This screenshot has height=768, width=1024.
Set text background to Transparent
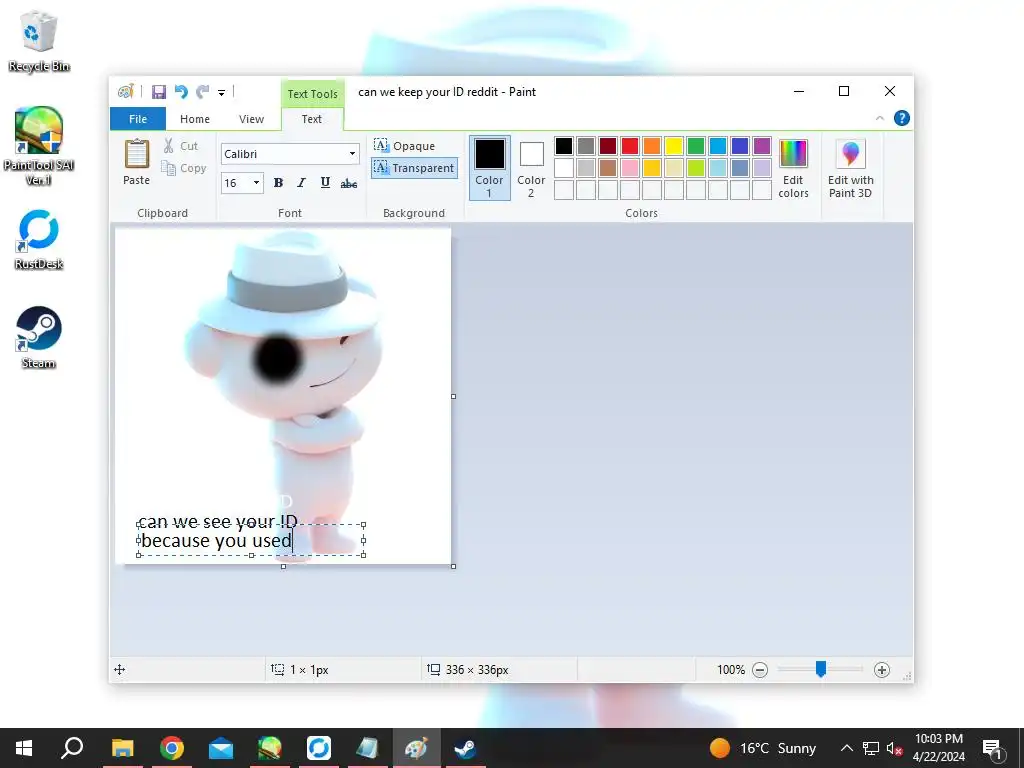point(414,168)
